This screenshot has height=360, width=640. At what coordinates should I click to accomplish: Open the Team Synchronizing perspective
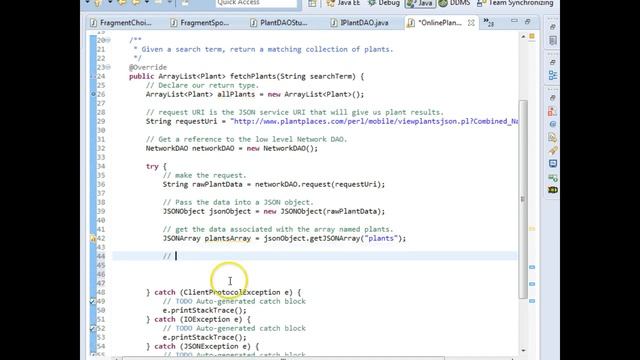(515, 3)
